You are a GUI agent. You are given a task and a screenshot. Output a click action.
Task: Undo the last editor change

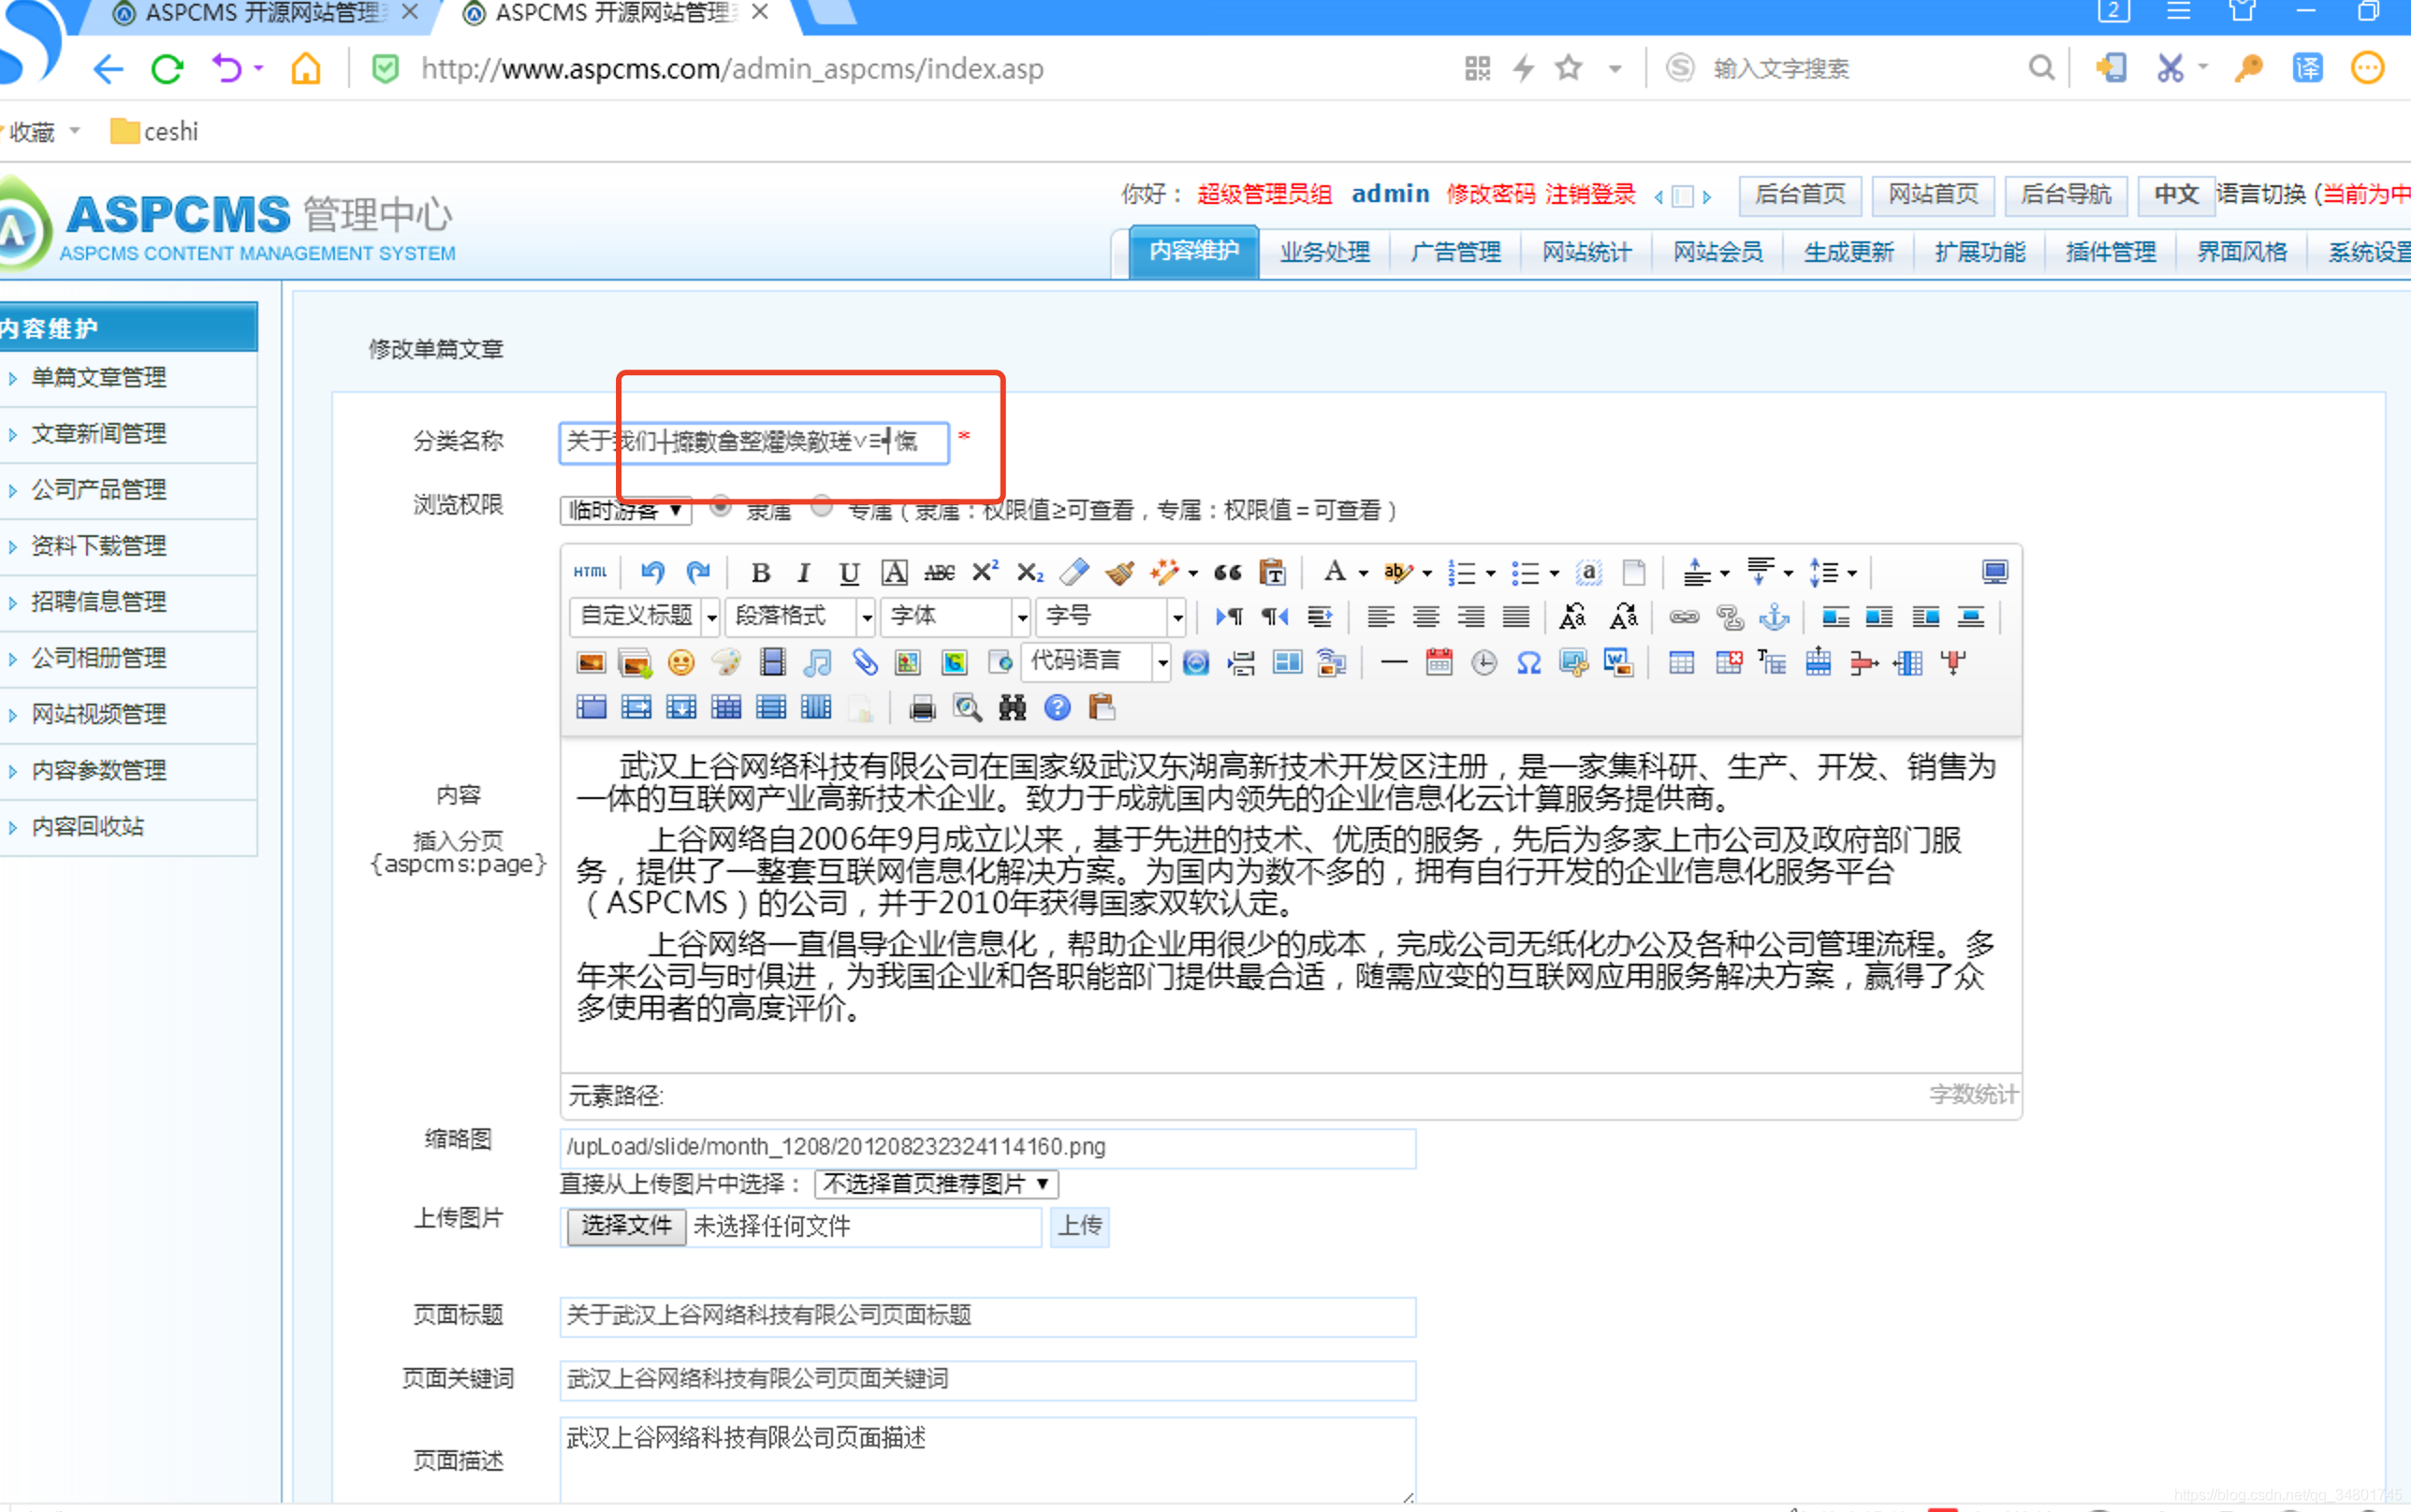tap(652, 572)
